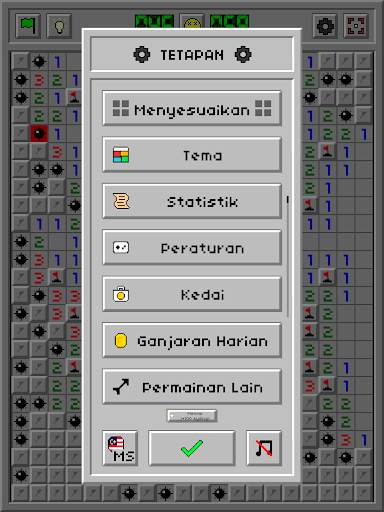
Task: Toggle flag mode with the green flag icon
Action: [28, 26]
